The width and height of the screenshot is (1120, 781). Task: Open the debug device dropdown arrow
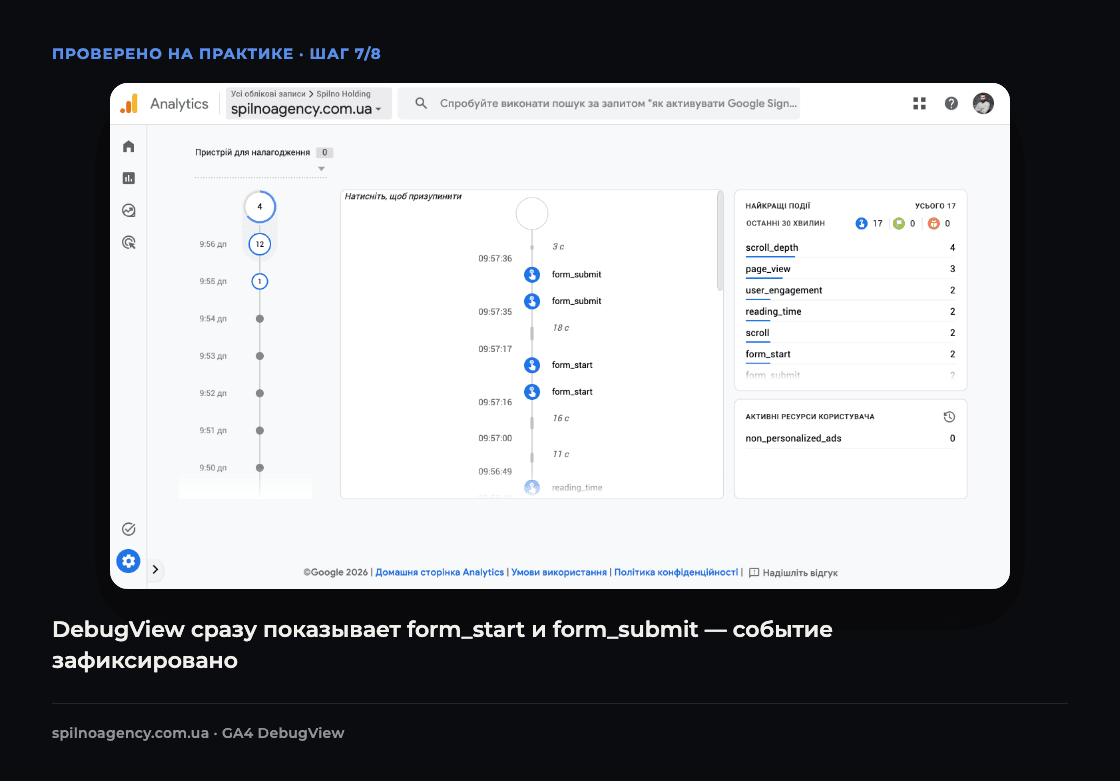click(321, 169)
